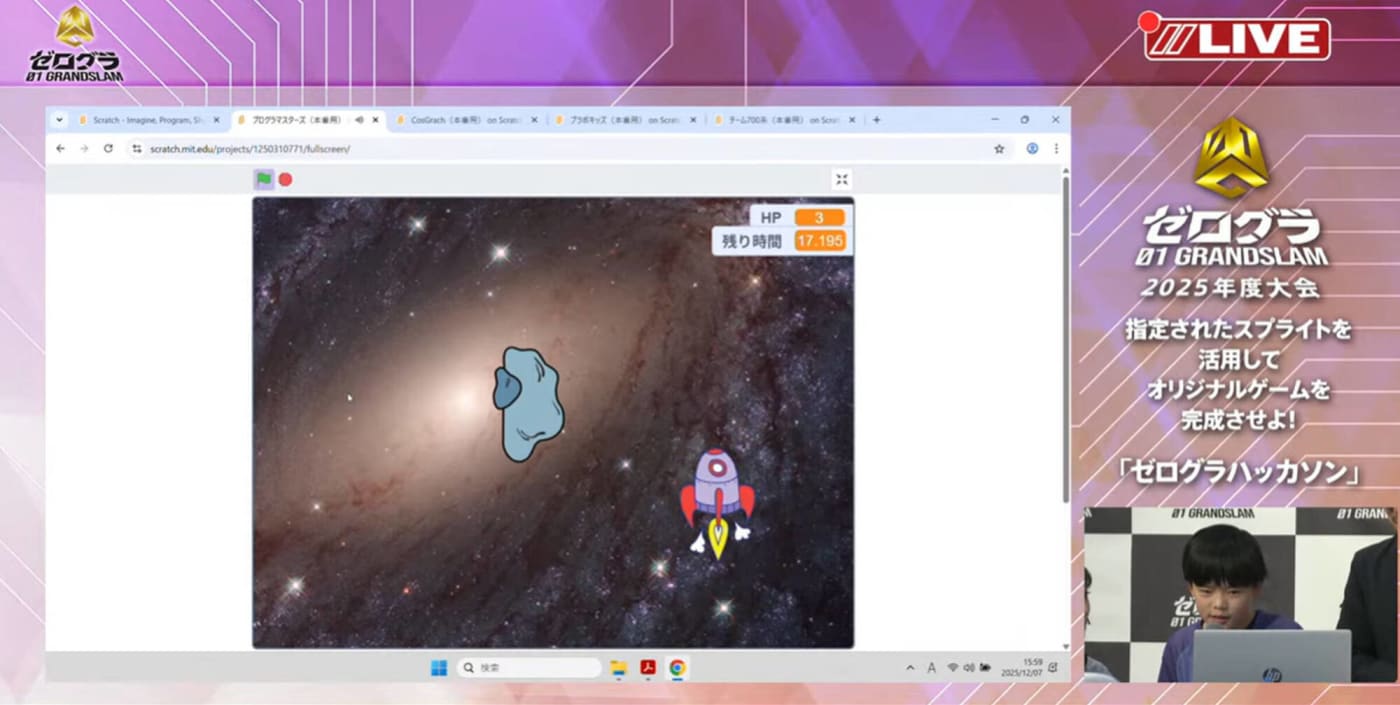This screenshot has width=1400, height=705.
Task: Go back to the previous page
Action: (x=60, y=148)
